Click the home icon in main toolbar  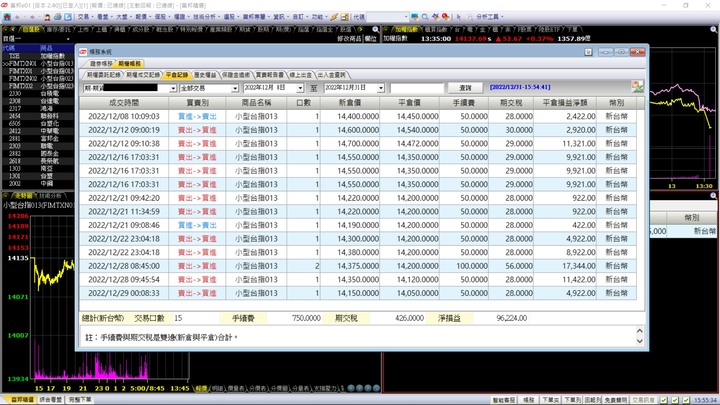(x=7, y=17)
